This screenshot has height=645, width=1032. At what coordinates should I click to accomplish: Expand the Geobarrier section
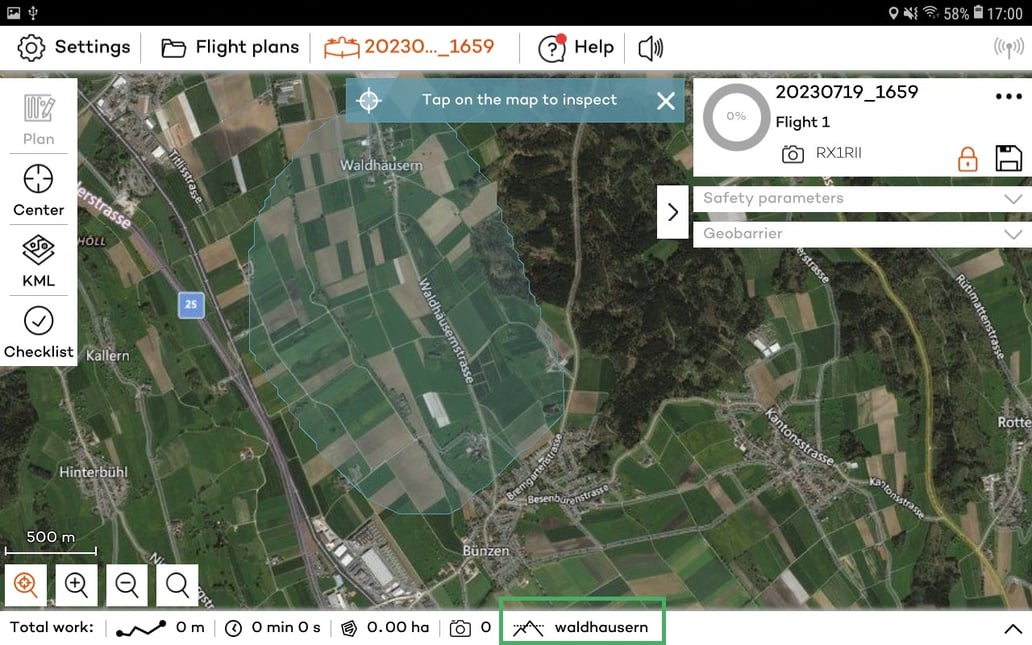point(858,234)
